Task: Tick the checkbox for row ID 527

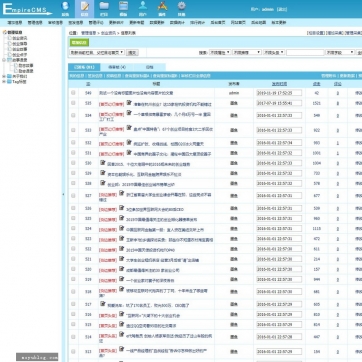Action: [x=73, y=196]
